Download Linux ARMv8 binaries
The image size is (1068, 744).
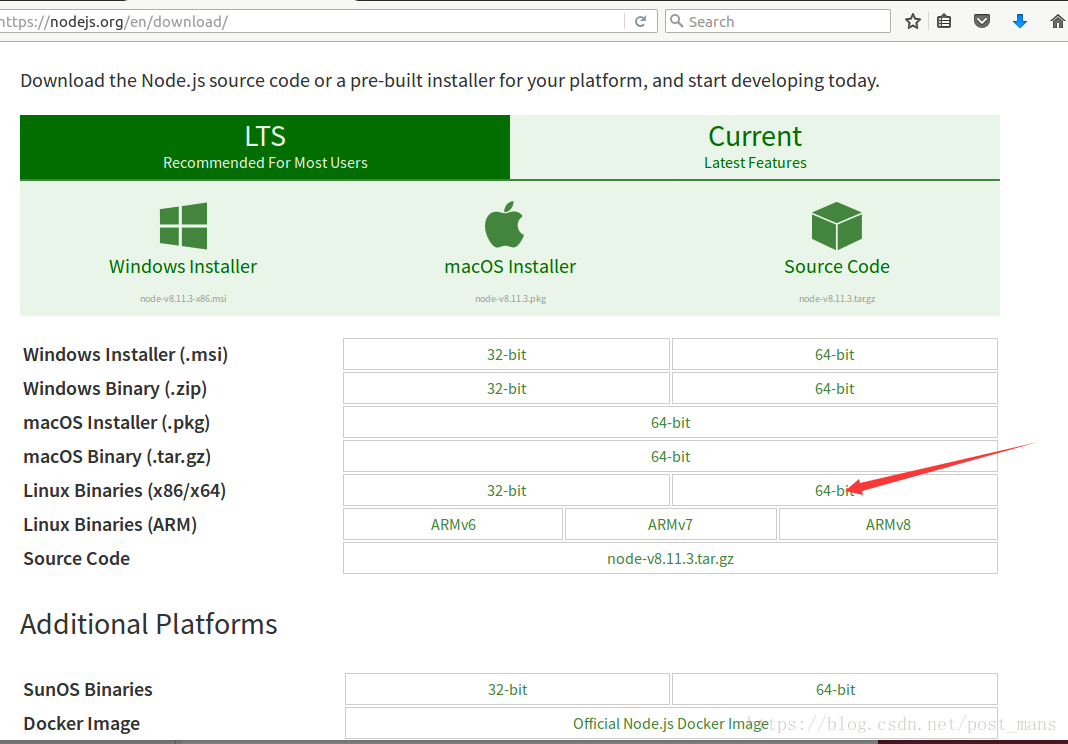pyautogui.click(x=888, y=525)
